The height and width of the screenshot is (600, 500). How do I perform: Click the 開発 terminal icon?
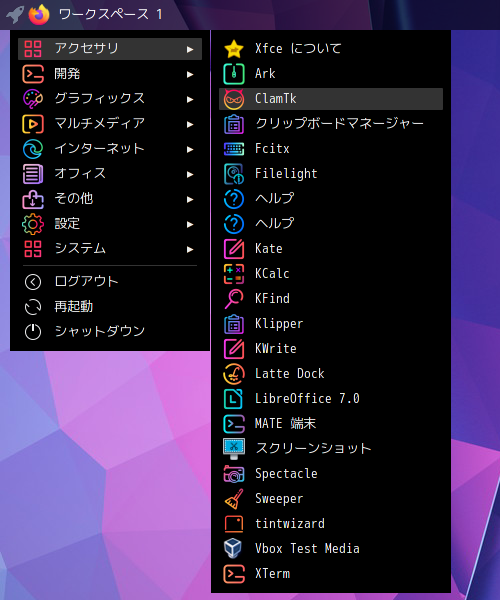coord(33,74)
